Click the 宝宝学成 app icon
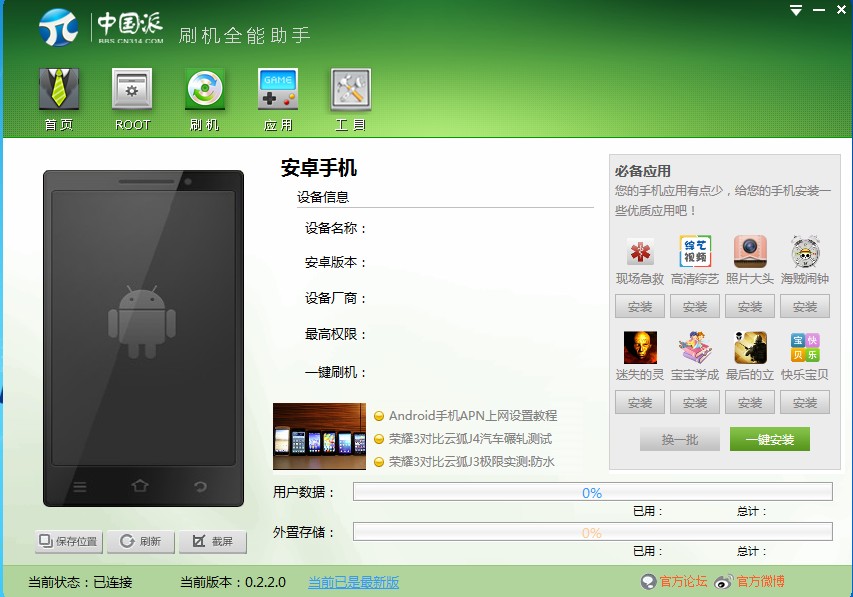The image size is (853, 597). [x=695, y=347]
